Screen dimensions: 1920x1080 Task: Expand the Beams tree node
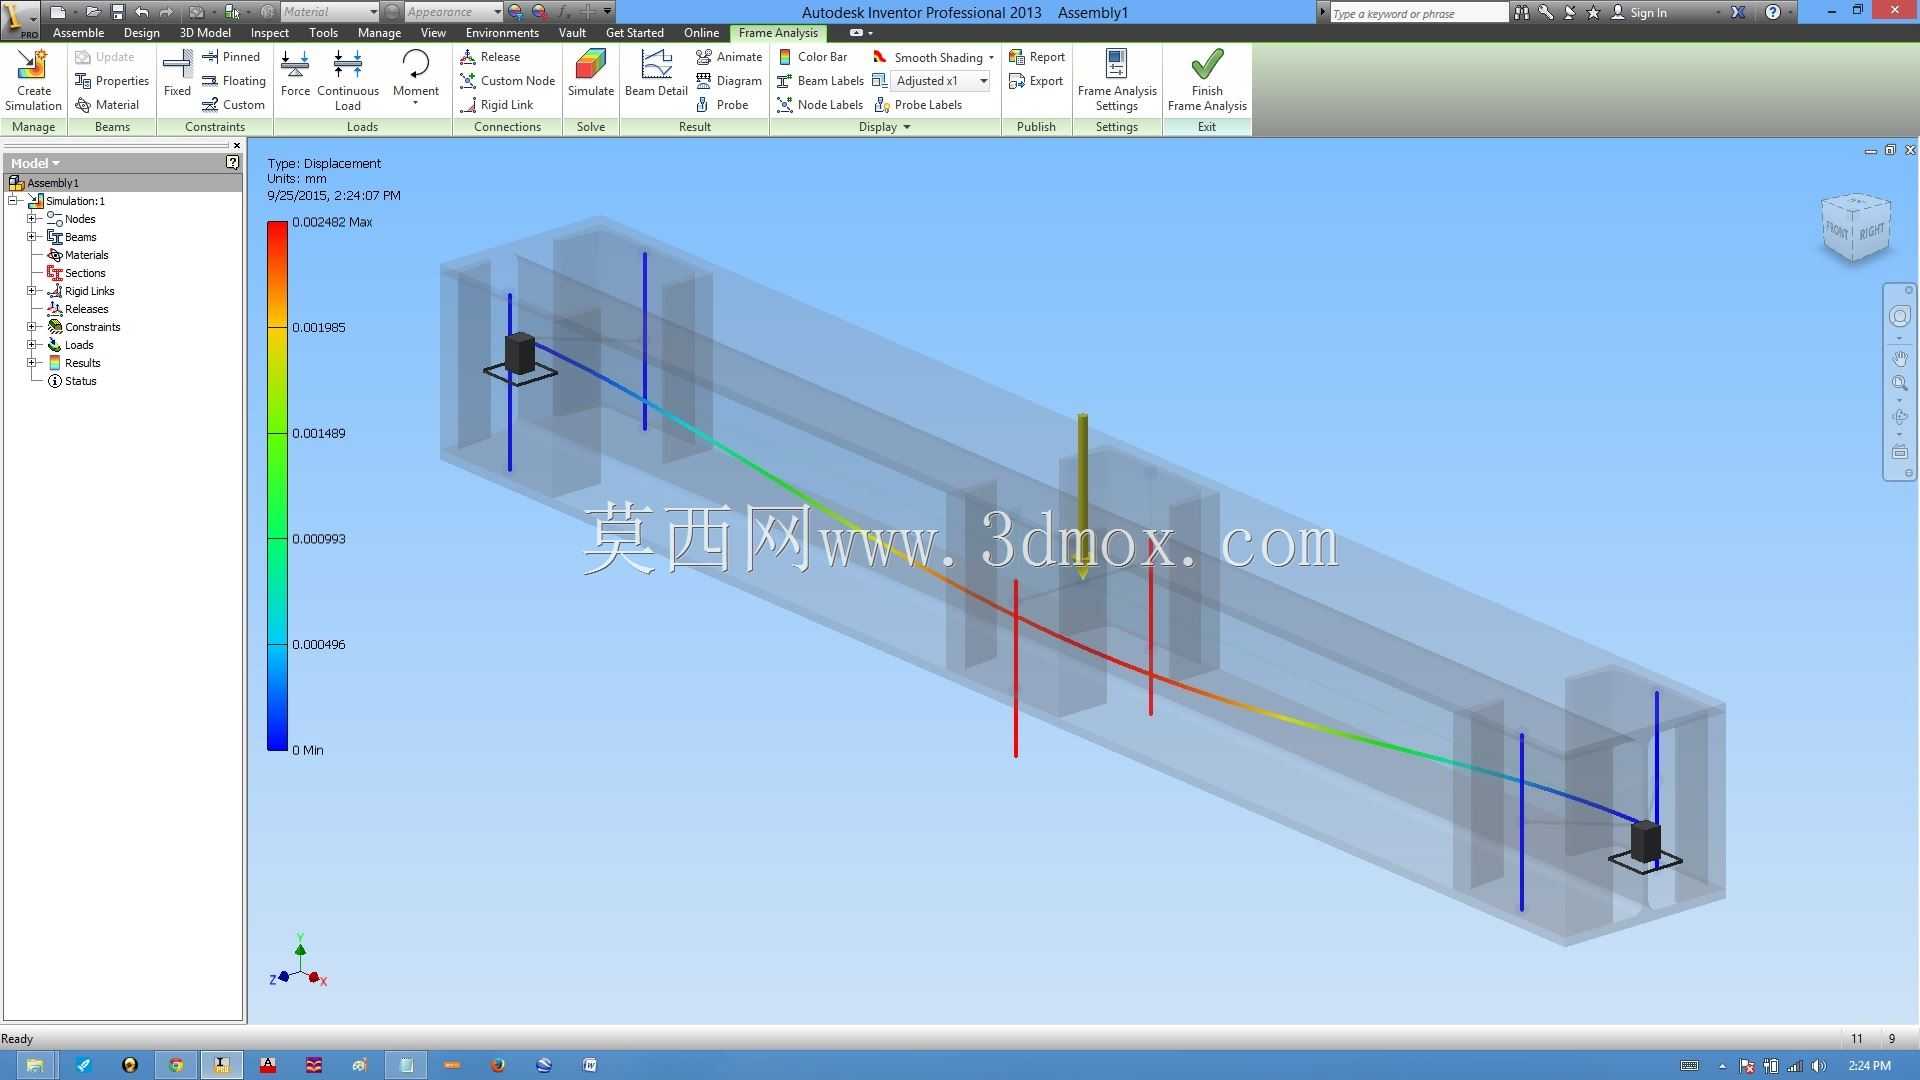point(31,237)
